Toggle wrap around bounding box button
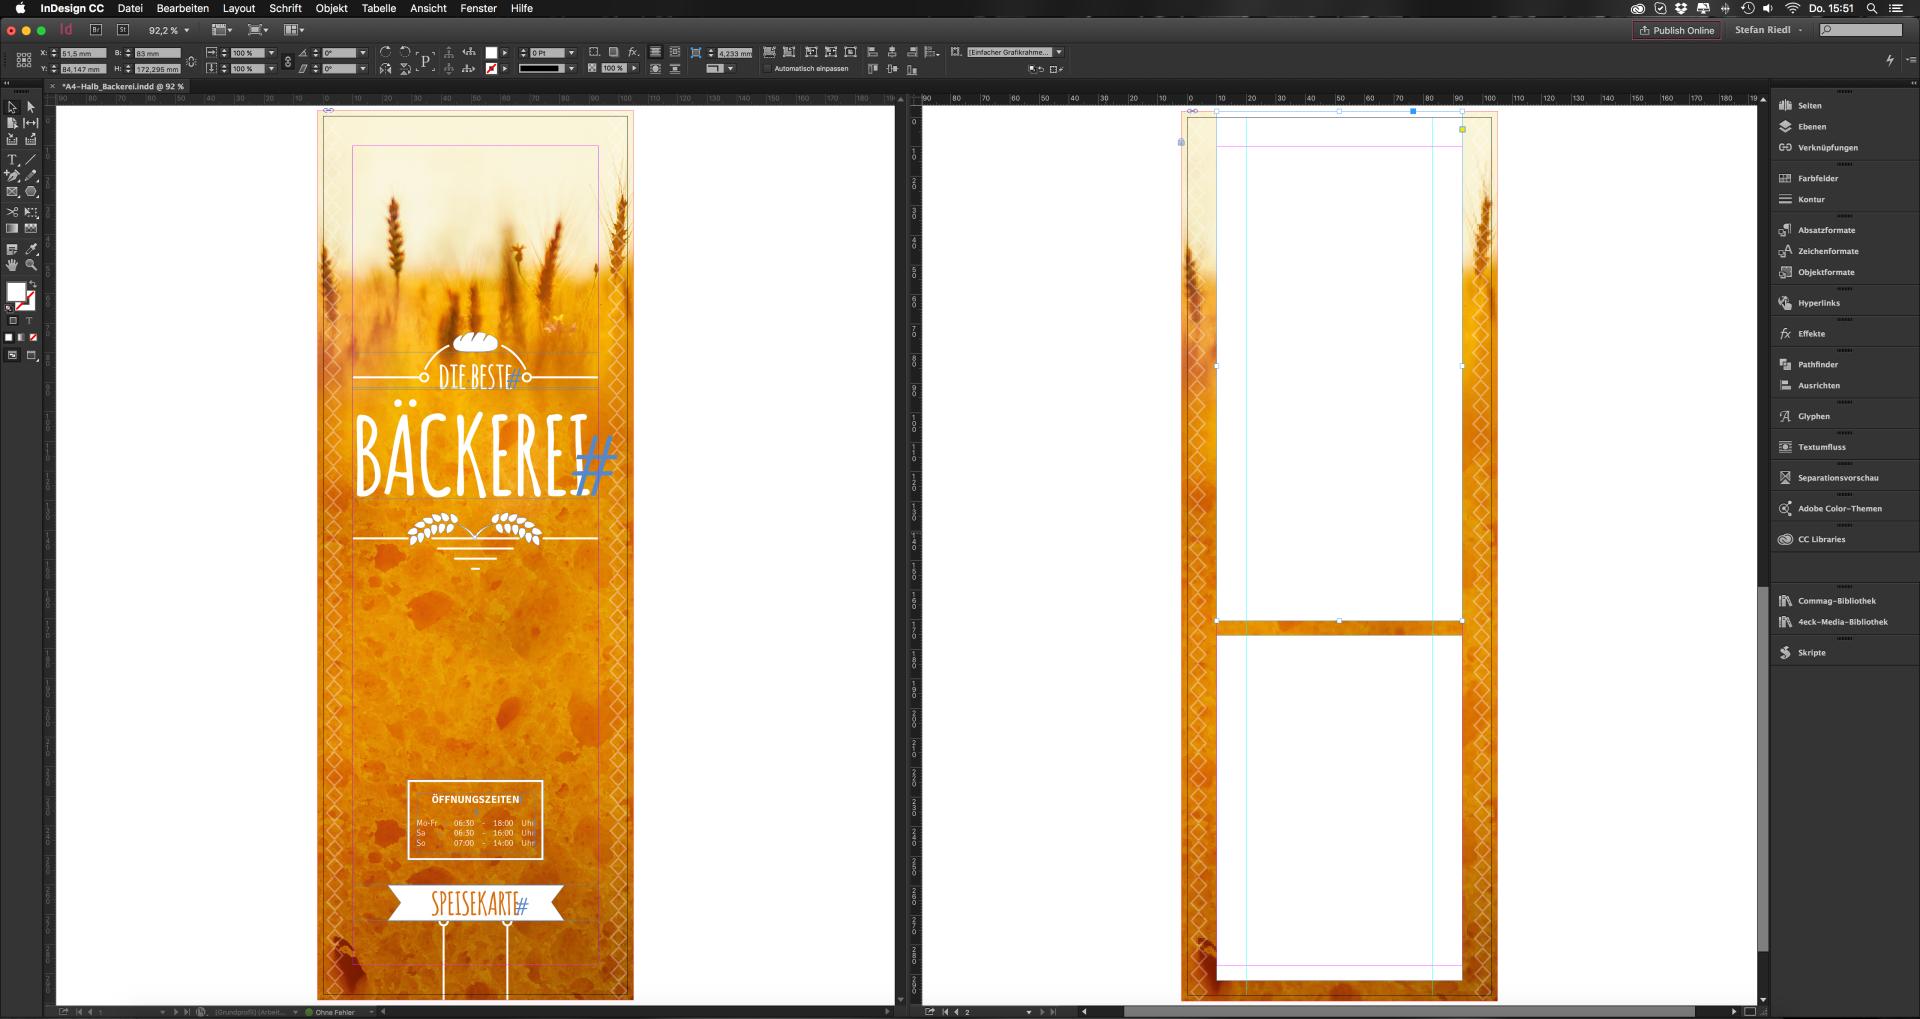The width and height of the screenshot is (1920, 1019). [x=675, y=52]
